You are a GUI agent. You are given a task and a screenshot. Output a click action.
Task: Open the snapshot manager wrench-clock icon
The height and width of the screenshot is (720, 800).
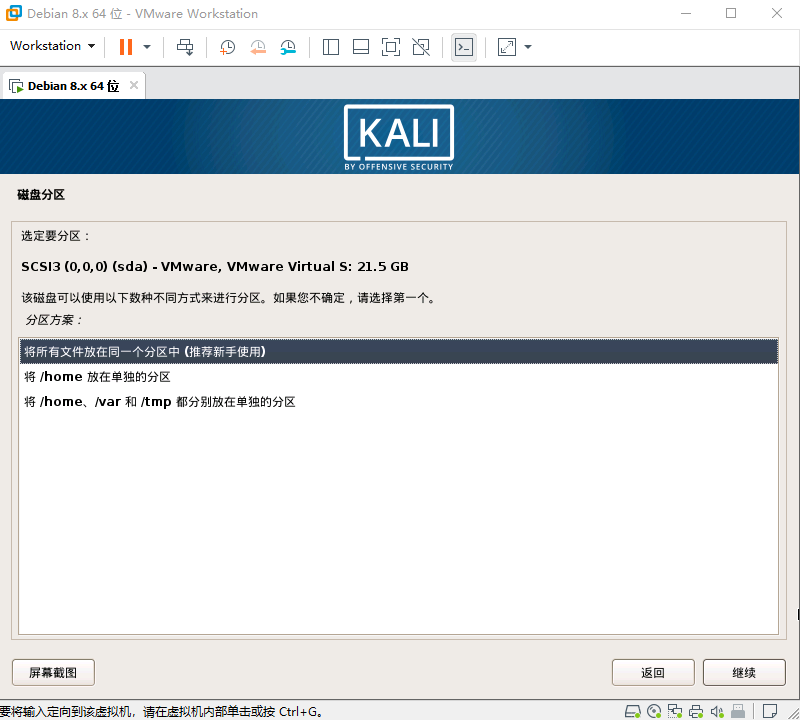pyautogui.click(x=288, y=47)
